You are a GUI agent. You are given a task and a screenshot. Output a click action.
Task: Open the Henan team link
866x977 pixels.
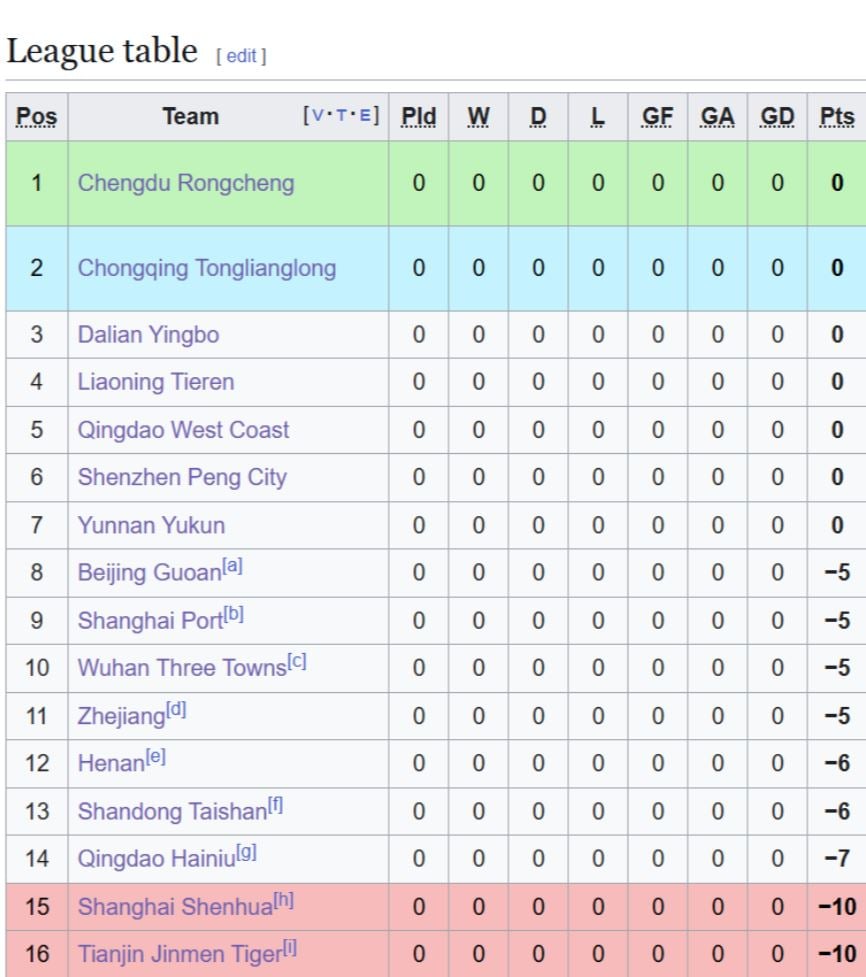(111, 763)
